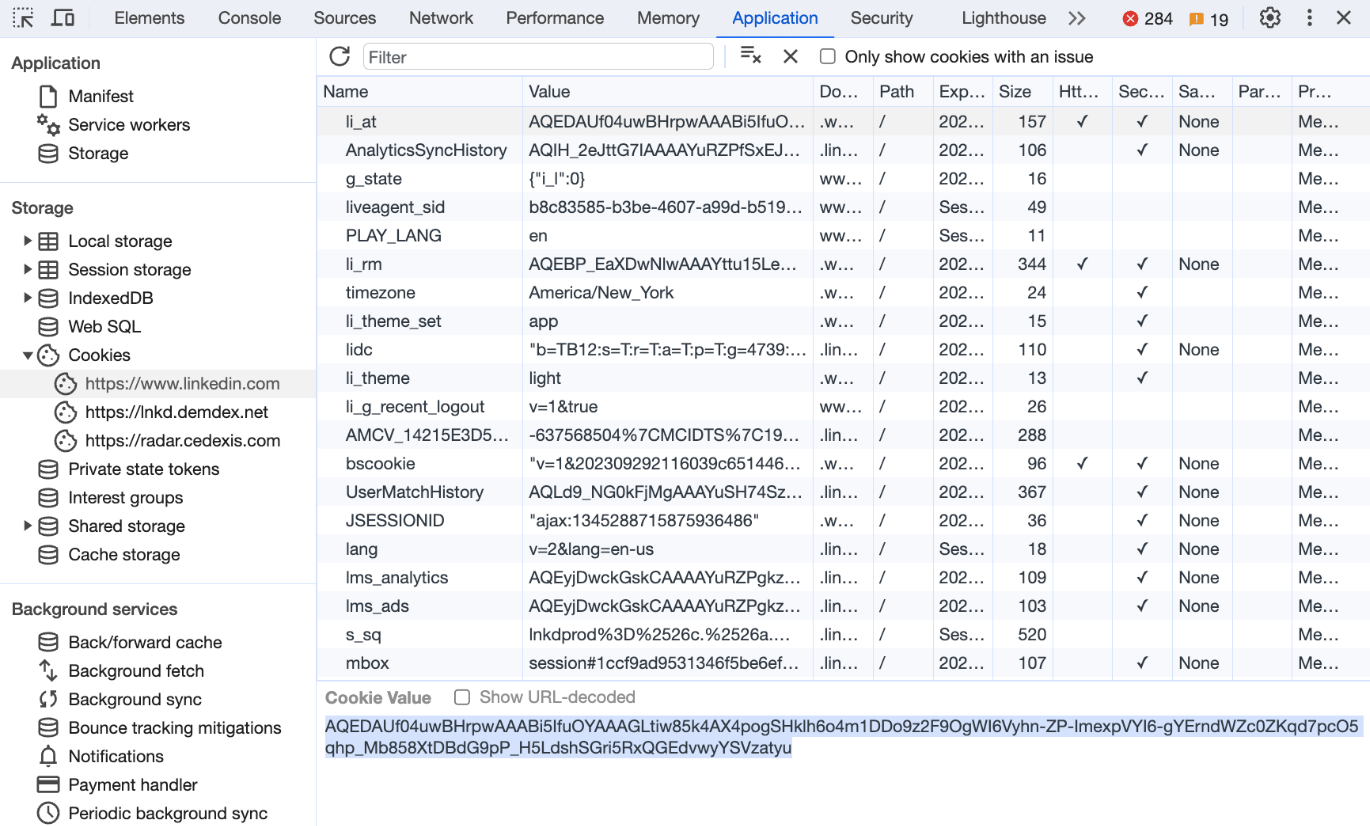The height and width of the screenshot is (826, 1370).
Task: Select the timezone cookie row
Action: pyautogui.click(x=843, y=293)
